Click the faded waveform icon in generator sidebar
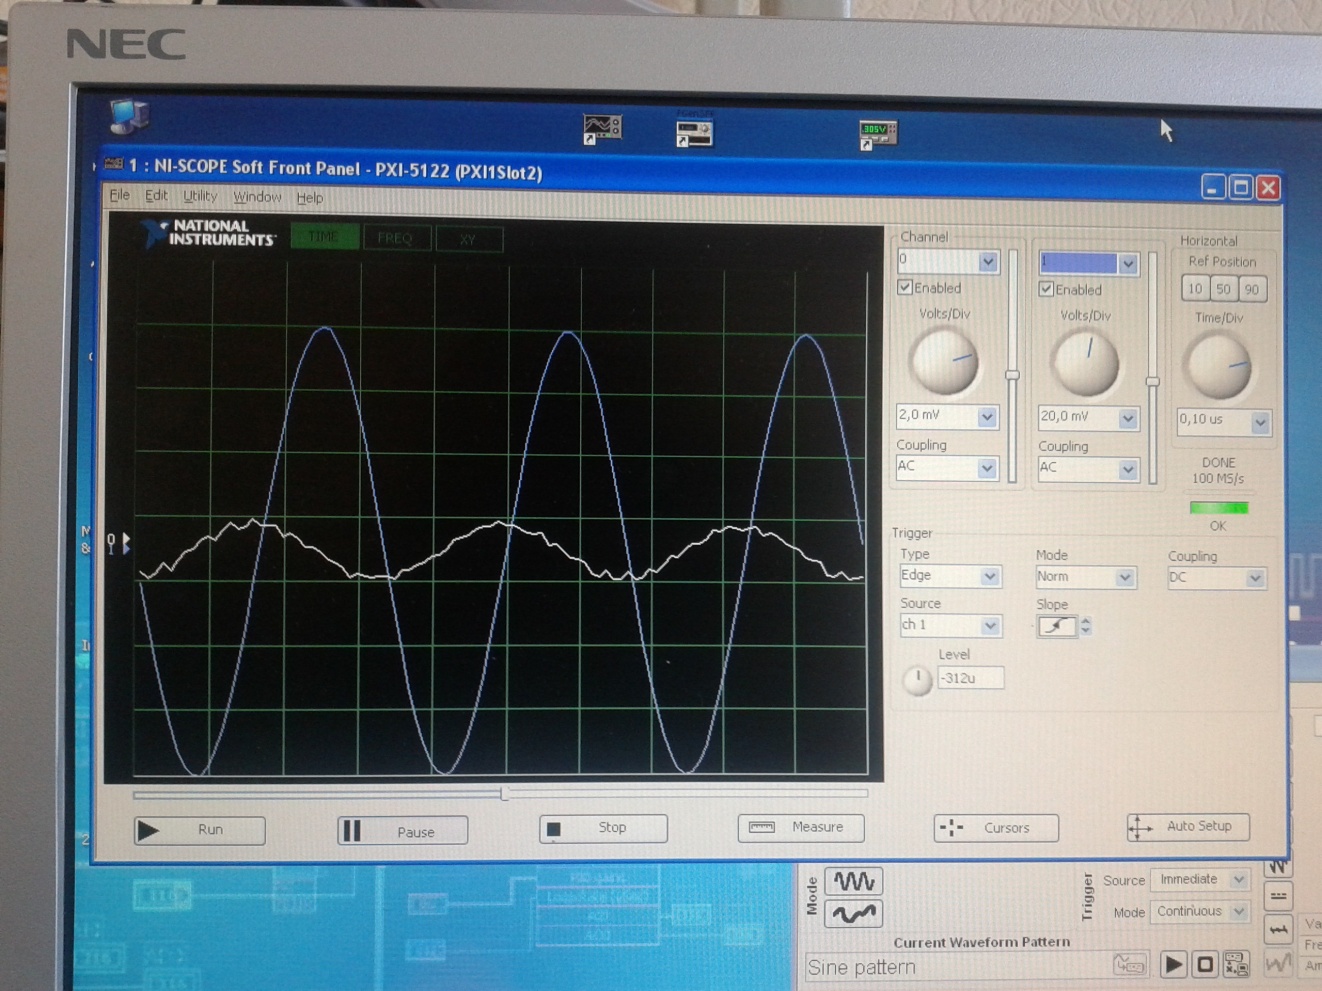Image resolution: width=1322 pixels, height=991 pixels. tap(1278, 964)
